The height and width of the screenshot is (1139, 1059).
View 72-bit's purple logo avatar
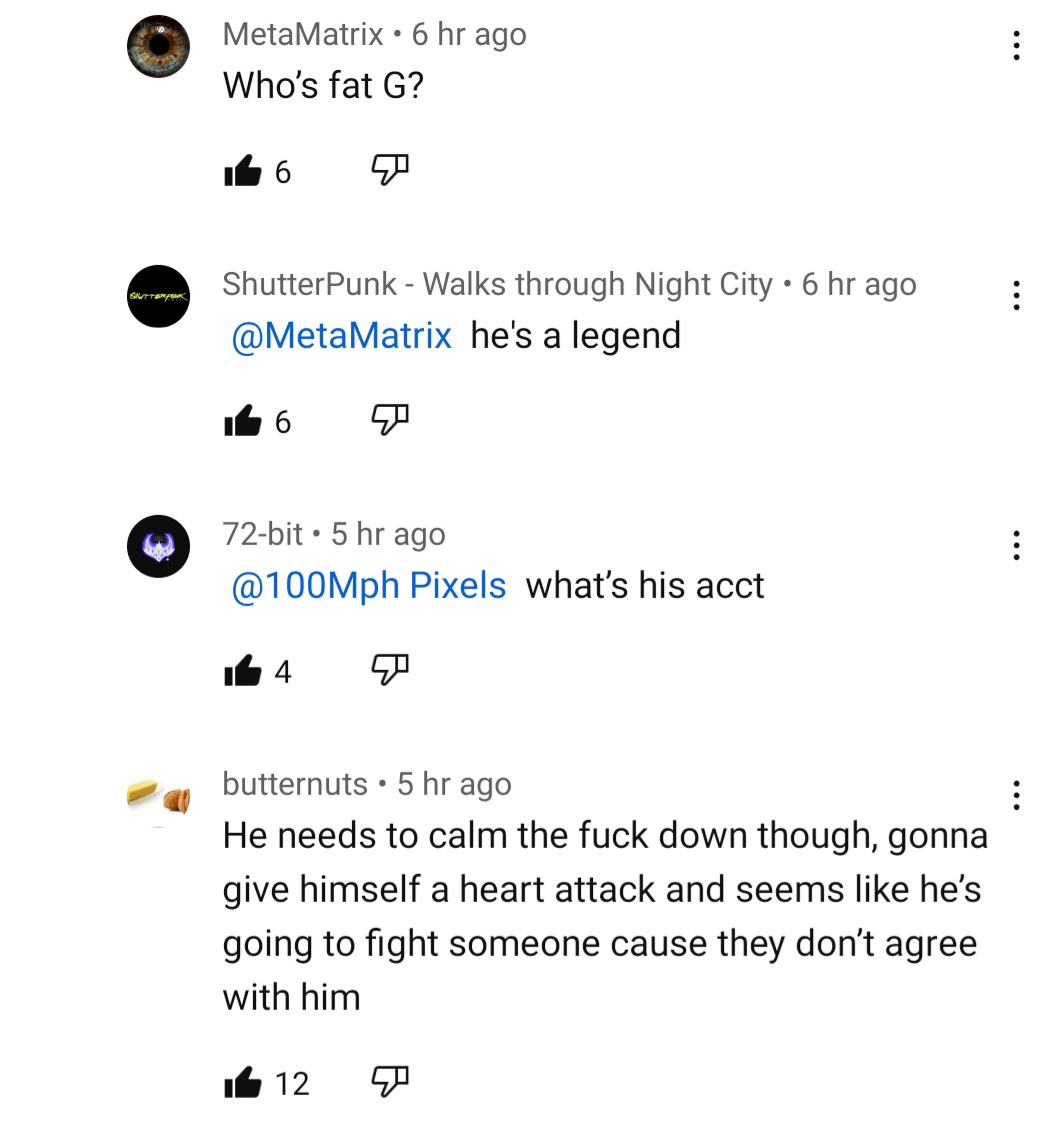[x=158, y=546]
